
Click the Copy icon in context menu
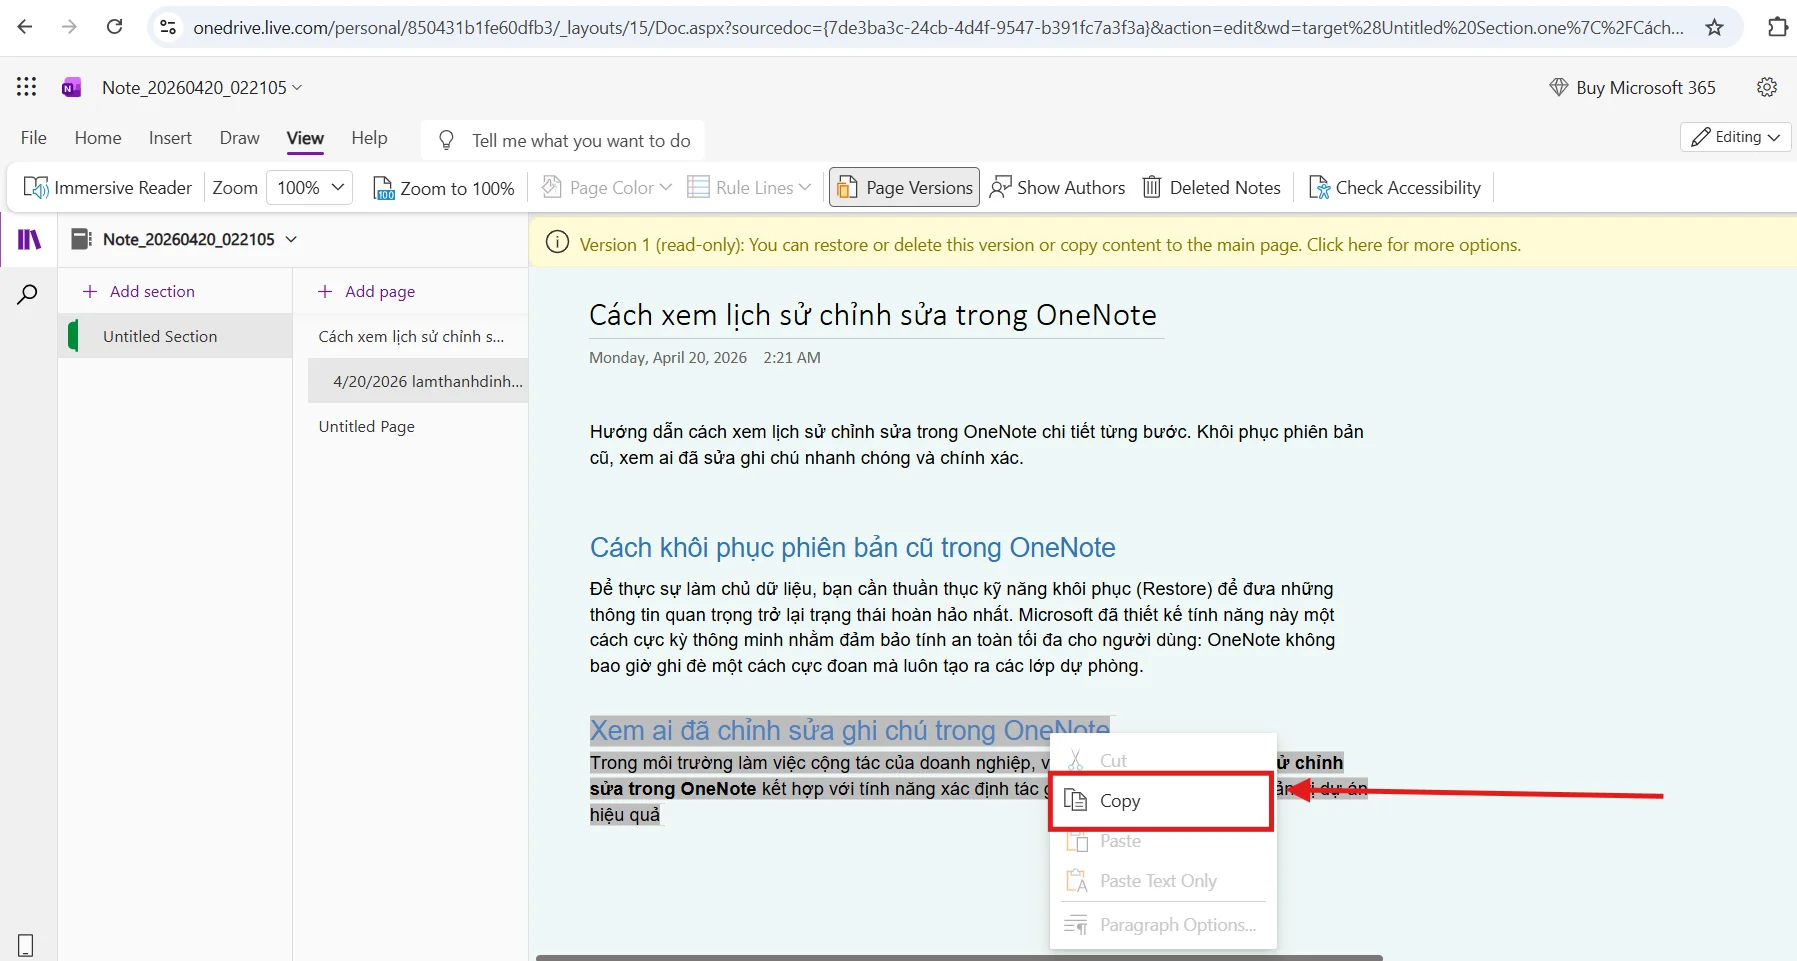coord(1076,800)
